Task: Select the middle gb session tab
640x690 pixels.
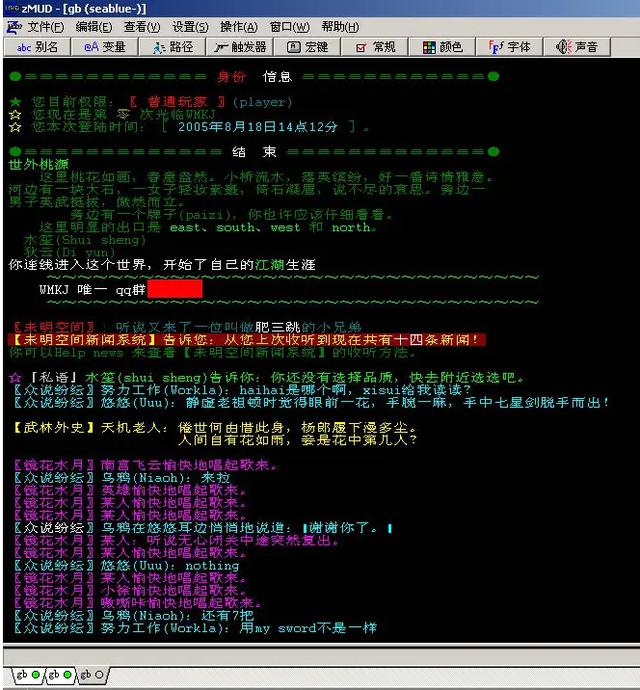Action: (x=58, y=676)
